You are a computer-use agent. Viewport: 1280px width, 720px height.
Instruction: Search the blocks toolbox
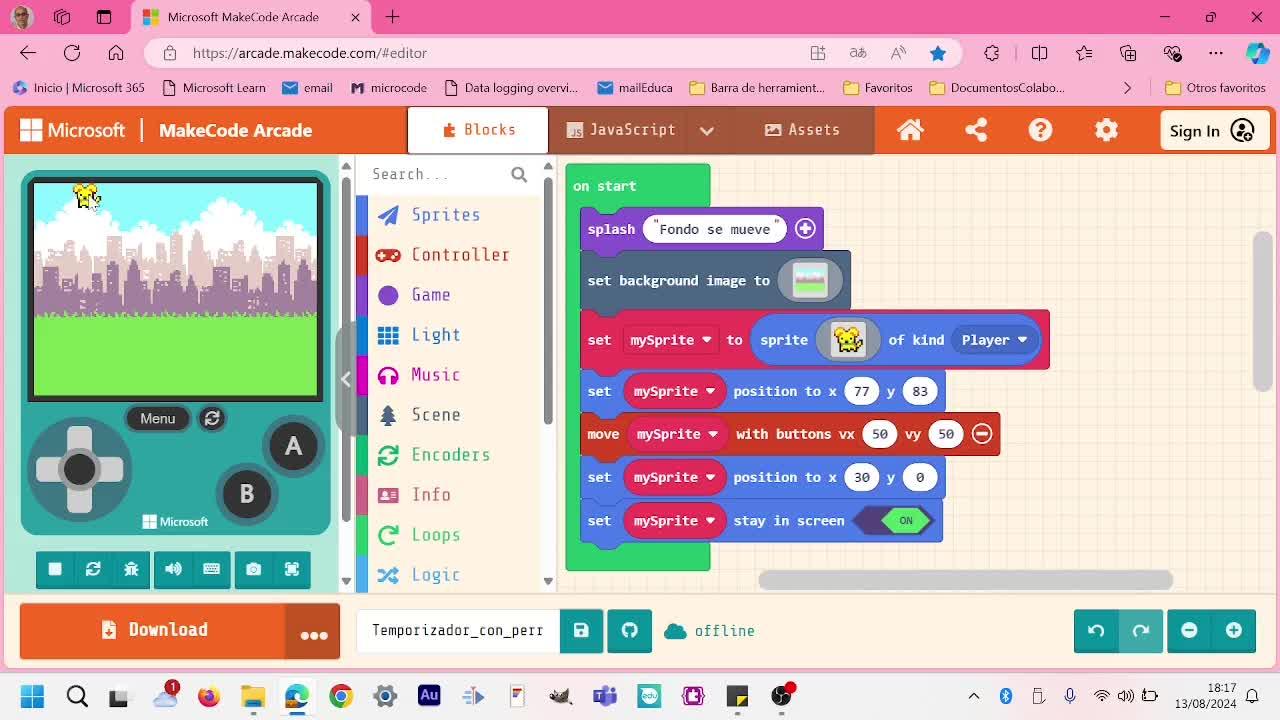(449, 174)
